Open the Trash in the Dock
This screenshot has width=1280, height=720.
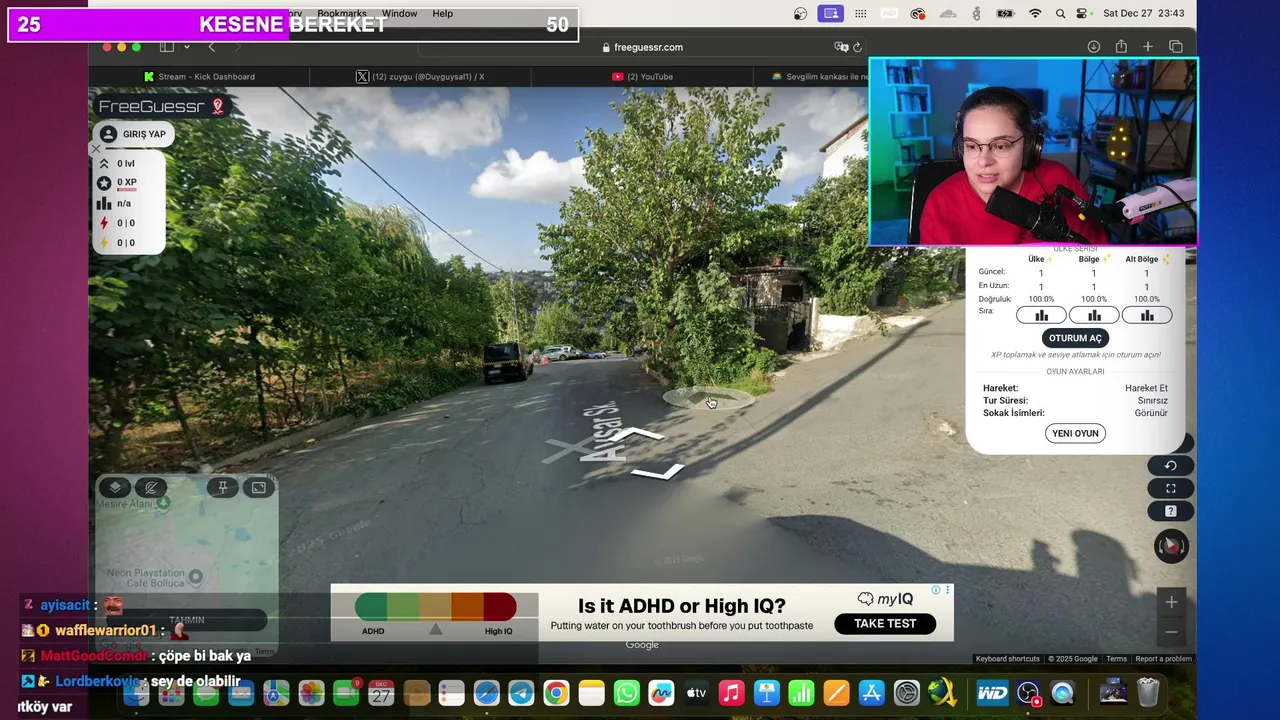click(x=1148, y=692)
